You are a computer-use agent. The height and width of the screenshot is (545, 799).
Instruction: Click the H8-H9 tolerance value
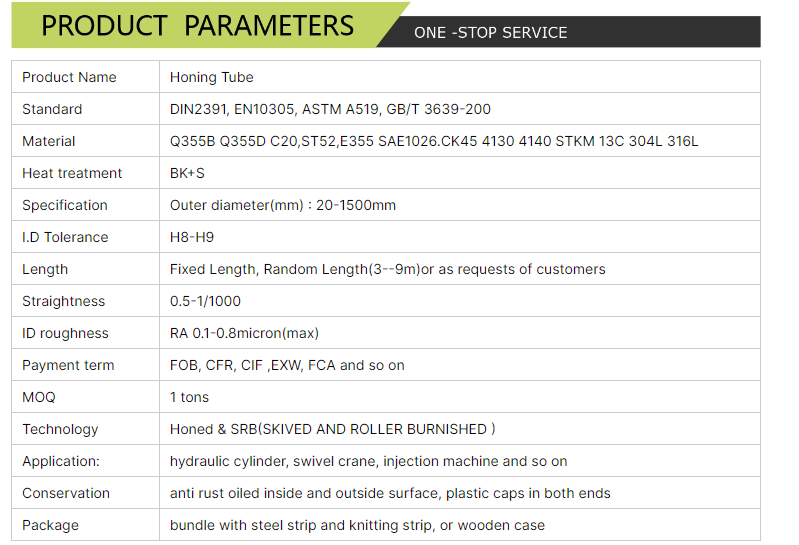192,237
